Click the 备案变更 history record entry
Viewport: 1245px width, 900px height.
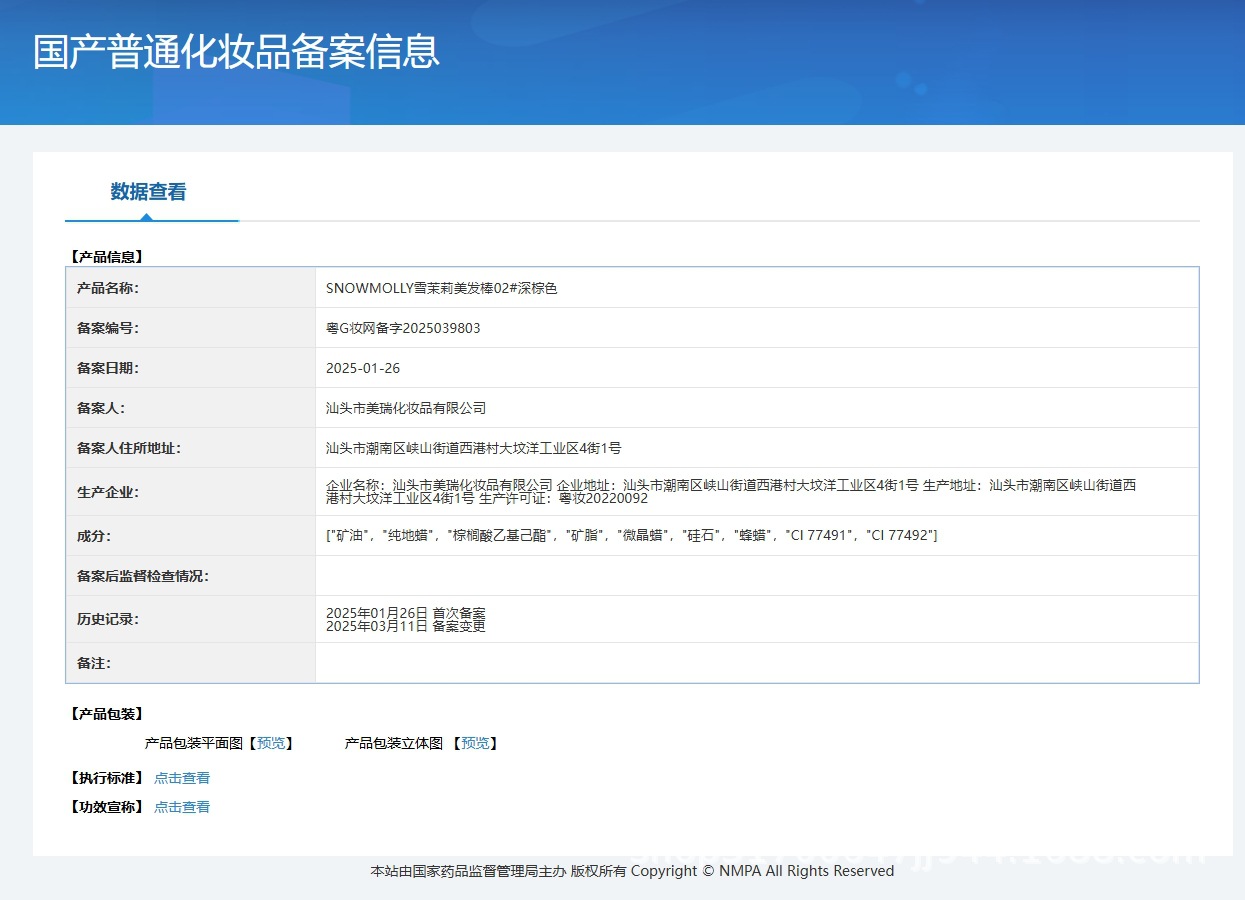[406, 626]
